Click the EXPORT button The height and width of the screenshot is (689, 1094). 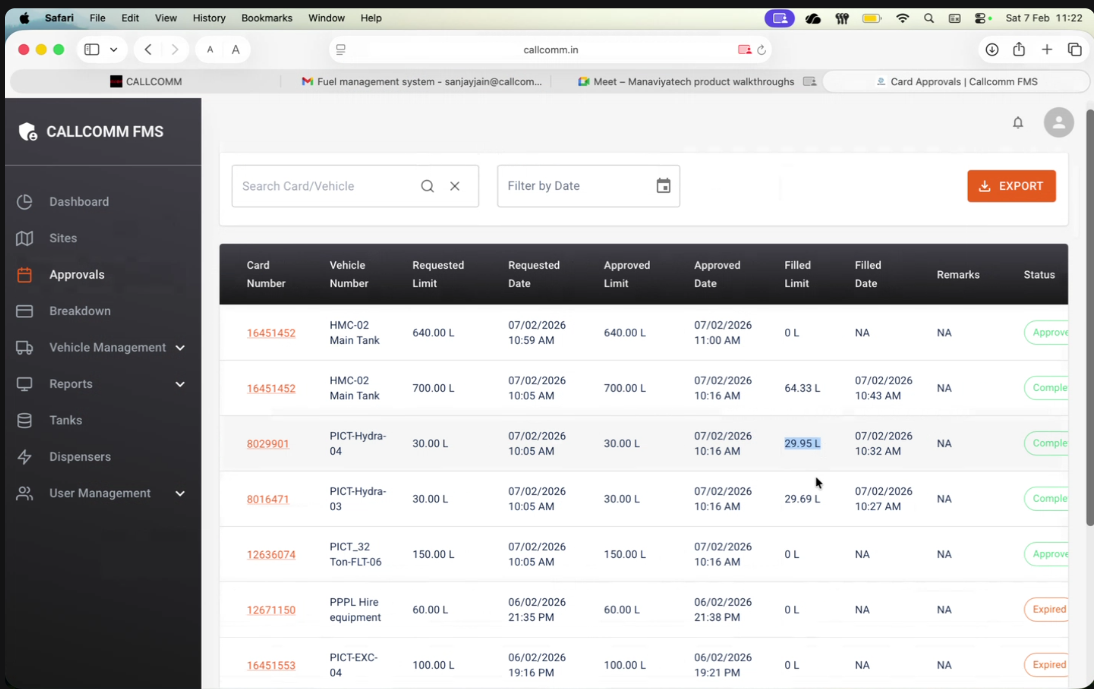coord(1011,186)
